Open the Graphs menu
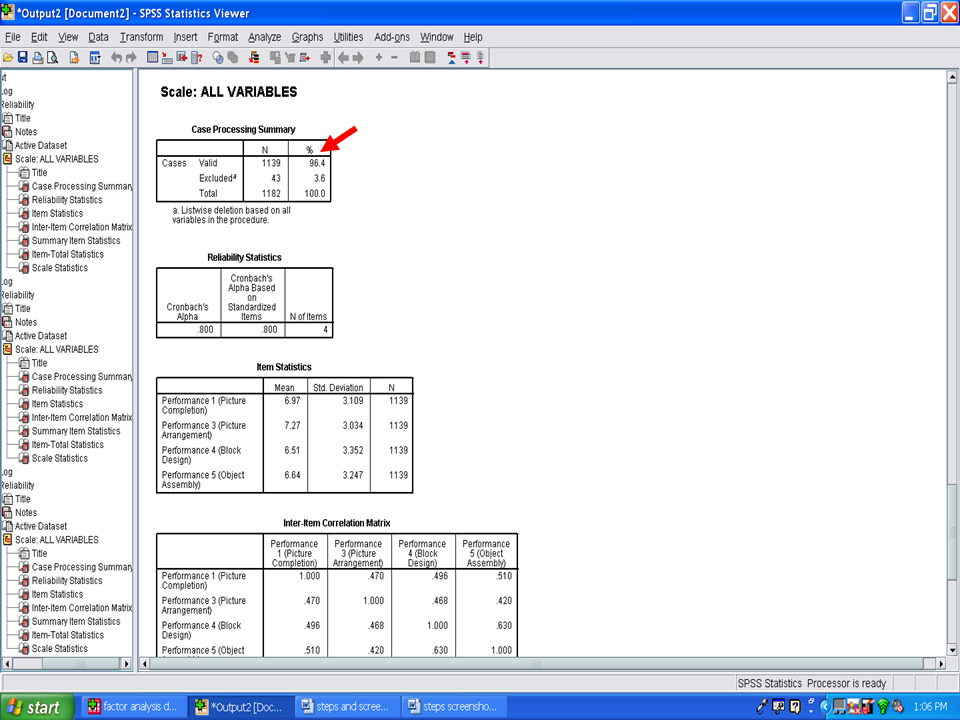 coord(307,37)
